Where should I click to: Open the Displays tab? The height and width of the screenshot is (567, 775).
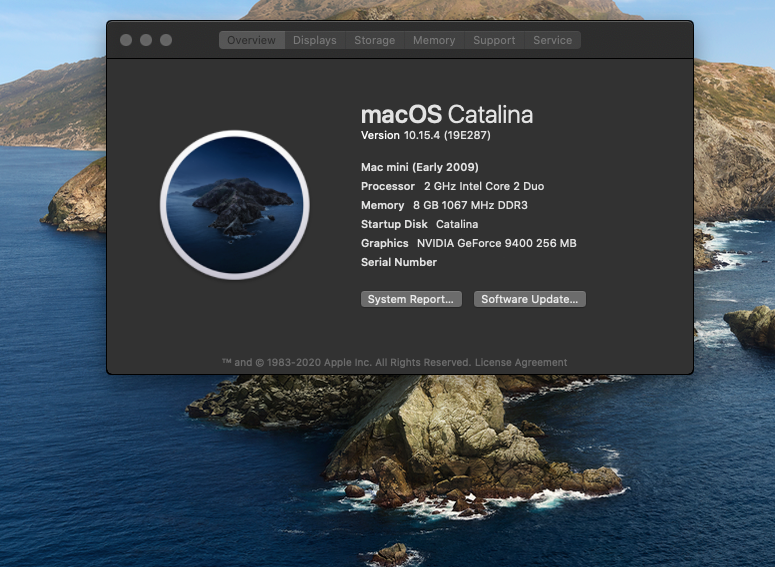click(x=315, y=40)
